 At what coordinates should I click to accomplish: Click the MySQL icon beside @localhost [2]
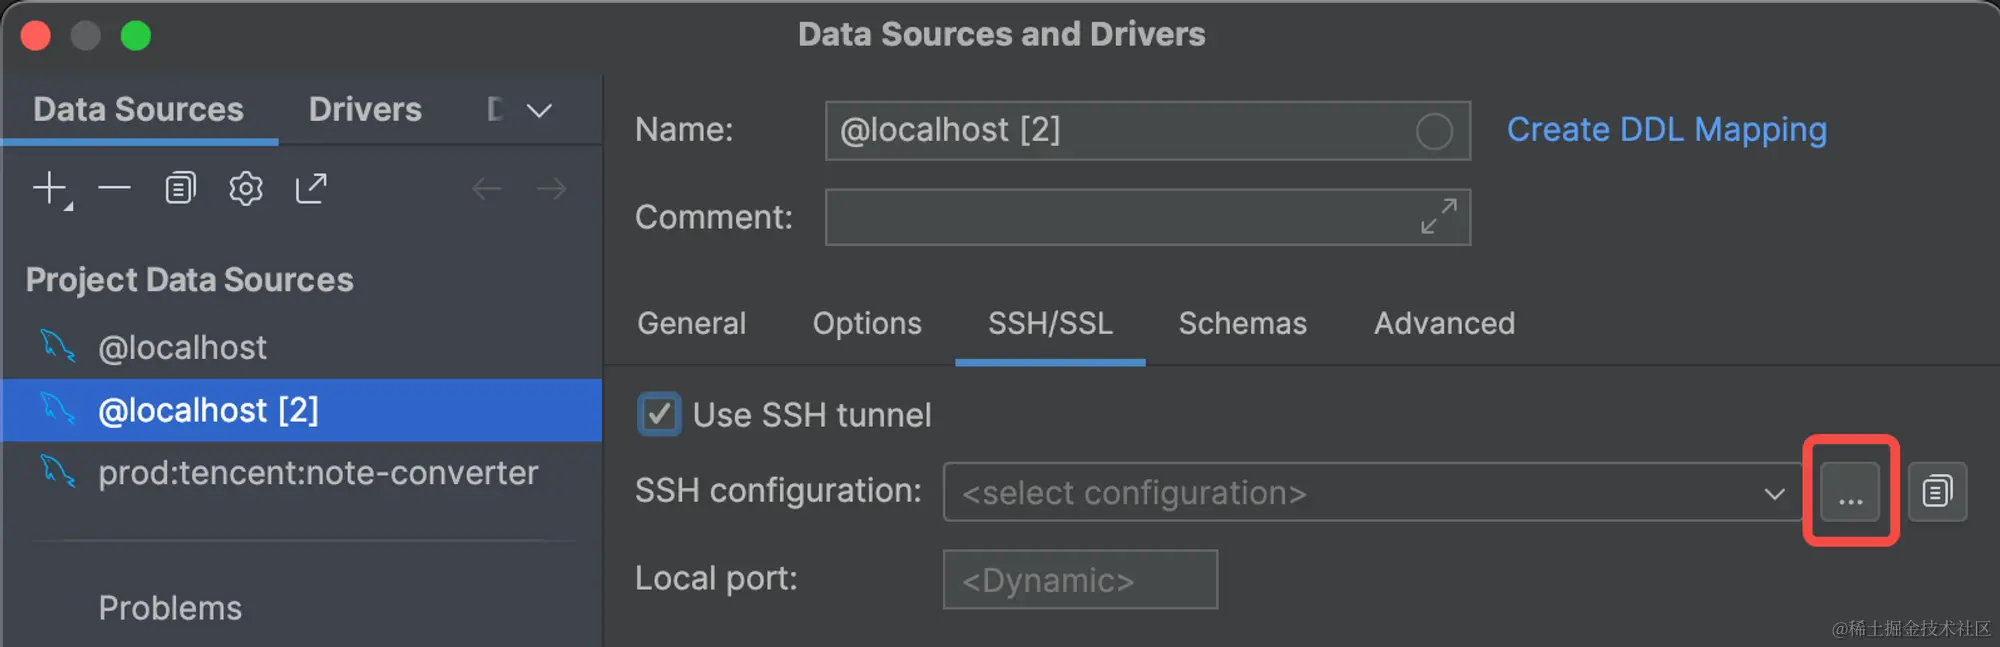pyautogui.click(x=58, y=409)
